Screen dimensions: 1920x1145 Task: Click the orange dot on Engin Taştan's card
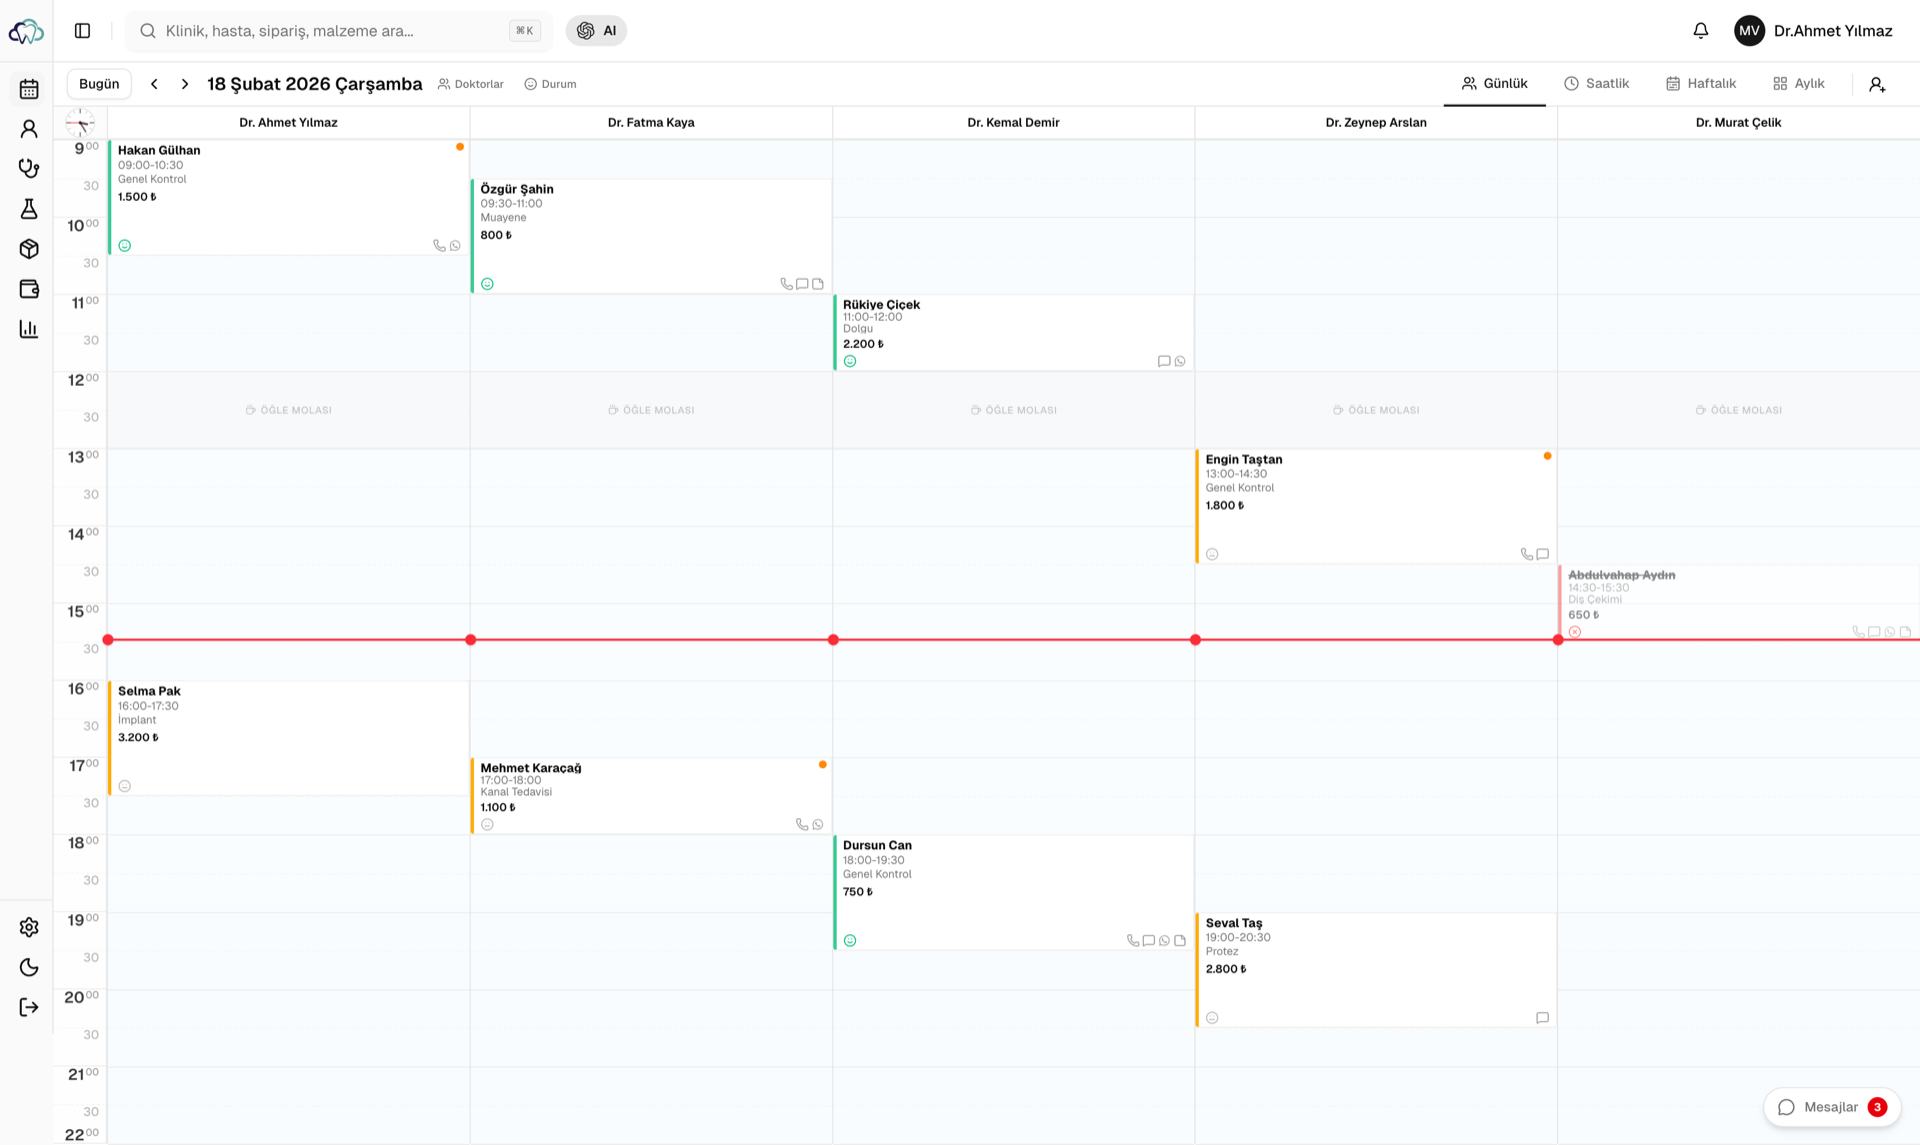[x=1548, y=456]
